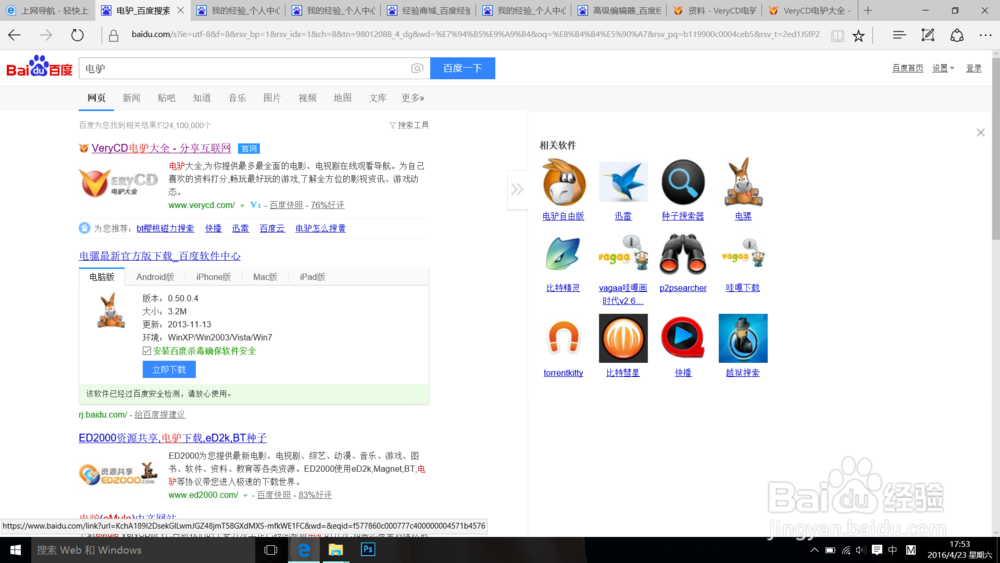
Task: Open the Windows Start menu
Action: (15, 550)
